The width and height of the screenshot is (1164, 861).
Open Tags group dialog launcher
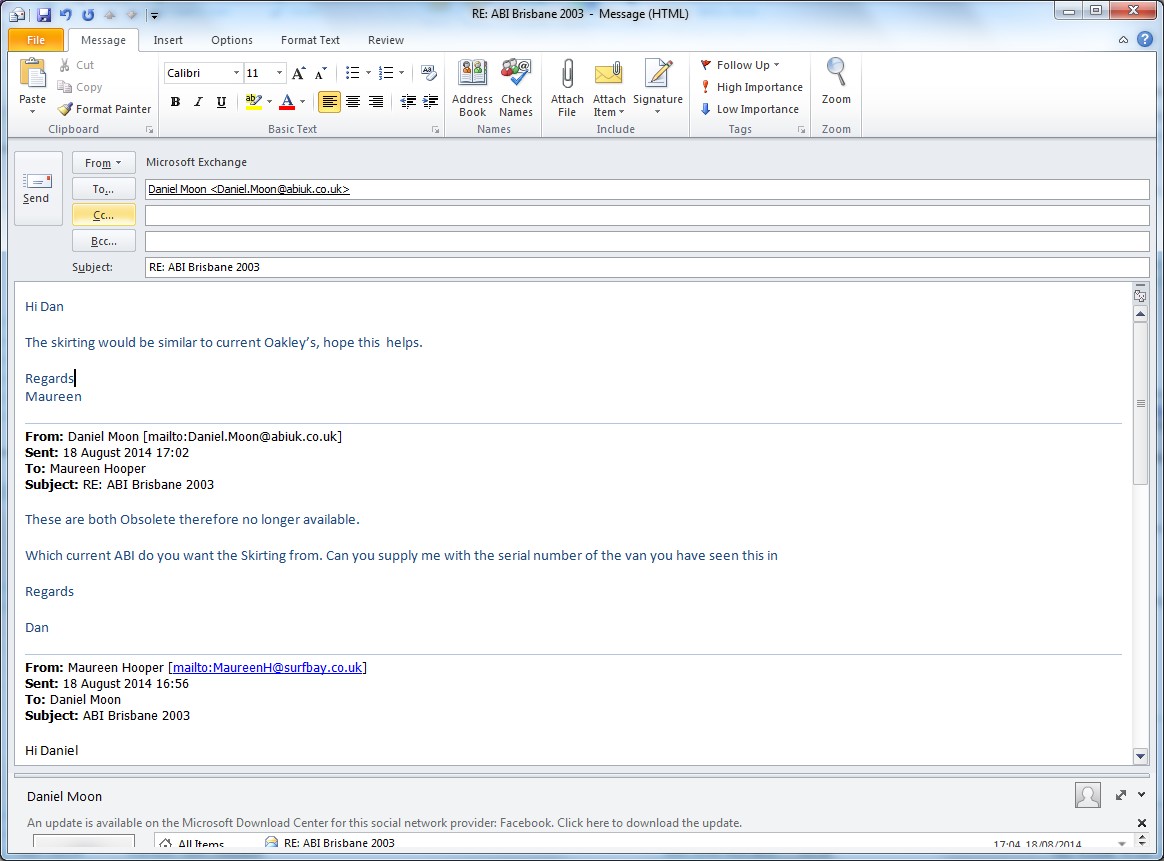(x=801, y=130)
